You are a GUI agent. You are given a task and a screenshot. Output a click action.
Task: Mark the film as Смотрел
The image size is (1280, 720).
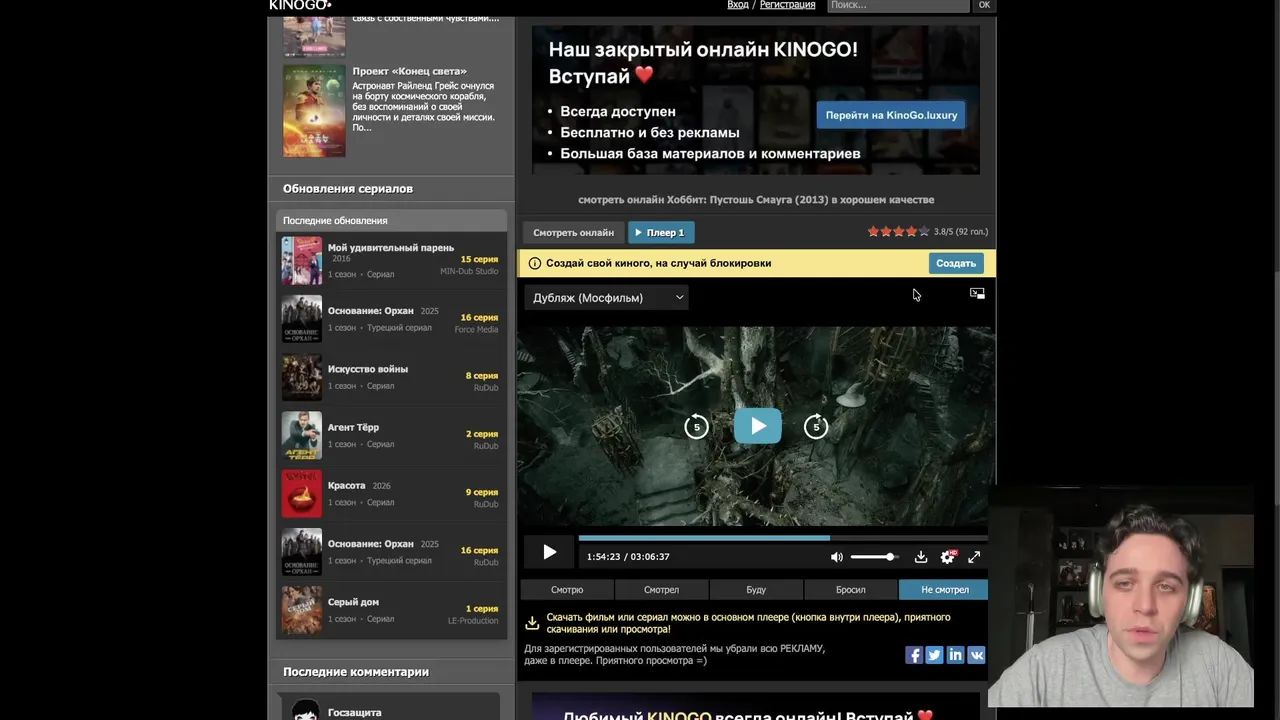click(661, 590)
